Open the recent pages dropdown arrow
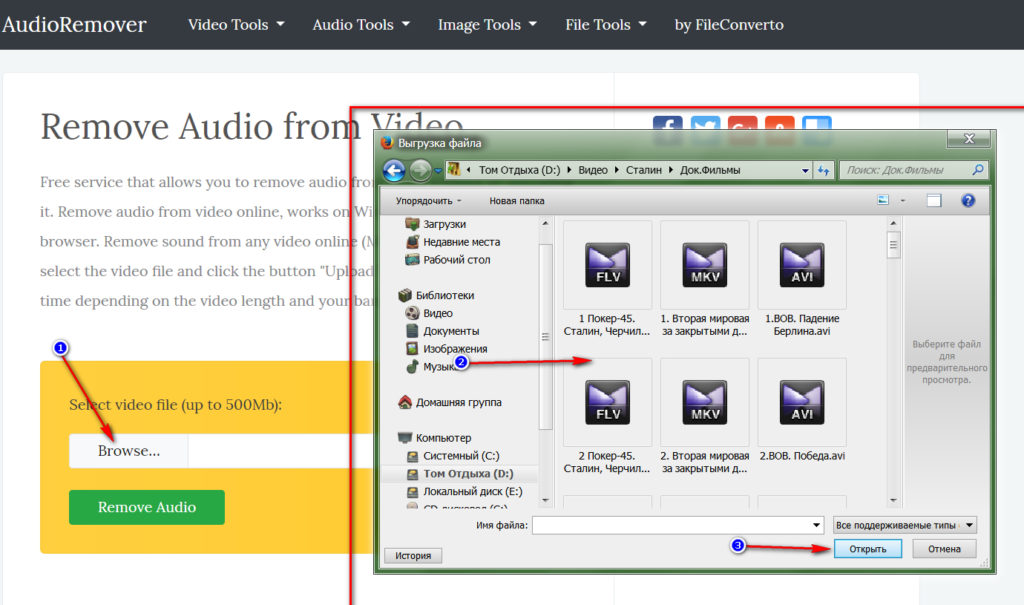Viewport: 1024px width, 605px height. pyautogui.click(x=438, y=171)
